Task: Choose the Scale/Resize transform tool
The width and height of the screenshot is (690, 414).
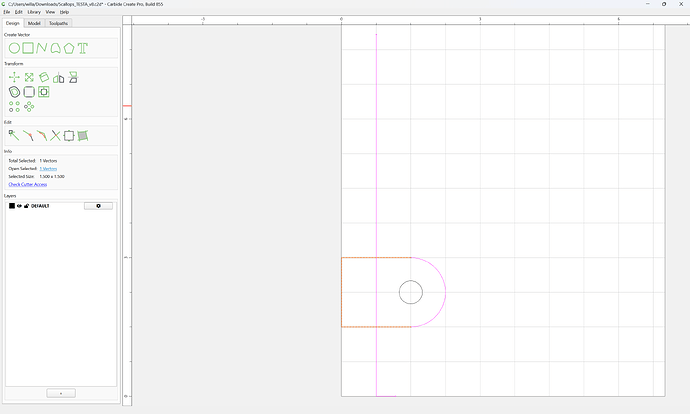Action: 29,77
